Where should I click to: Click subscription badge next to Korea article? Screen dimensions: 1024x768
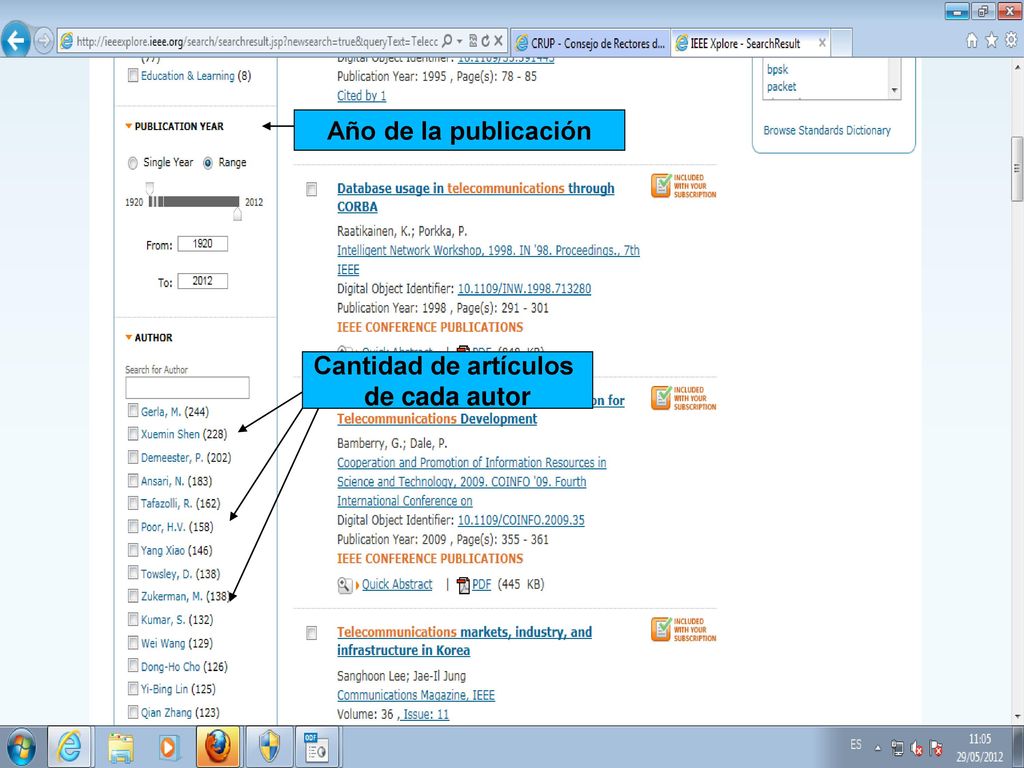point(683,630)
